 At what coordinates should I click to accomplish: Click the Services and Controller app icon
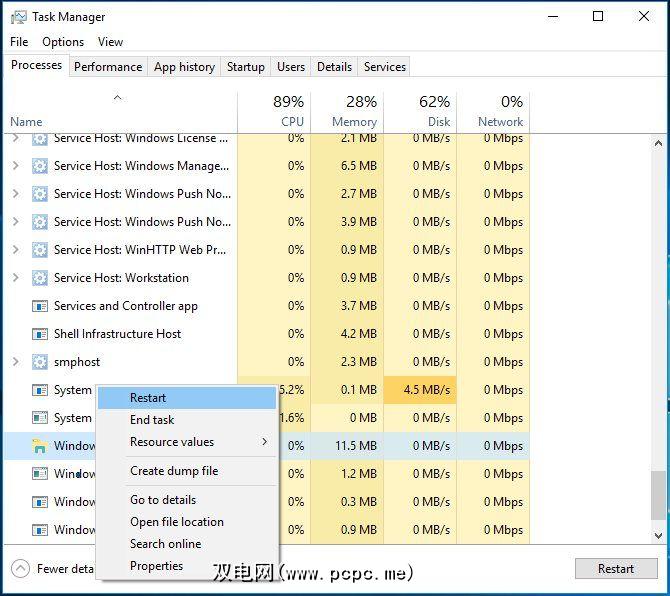click(40, 306)
